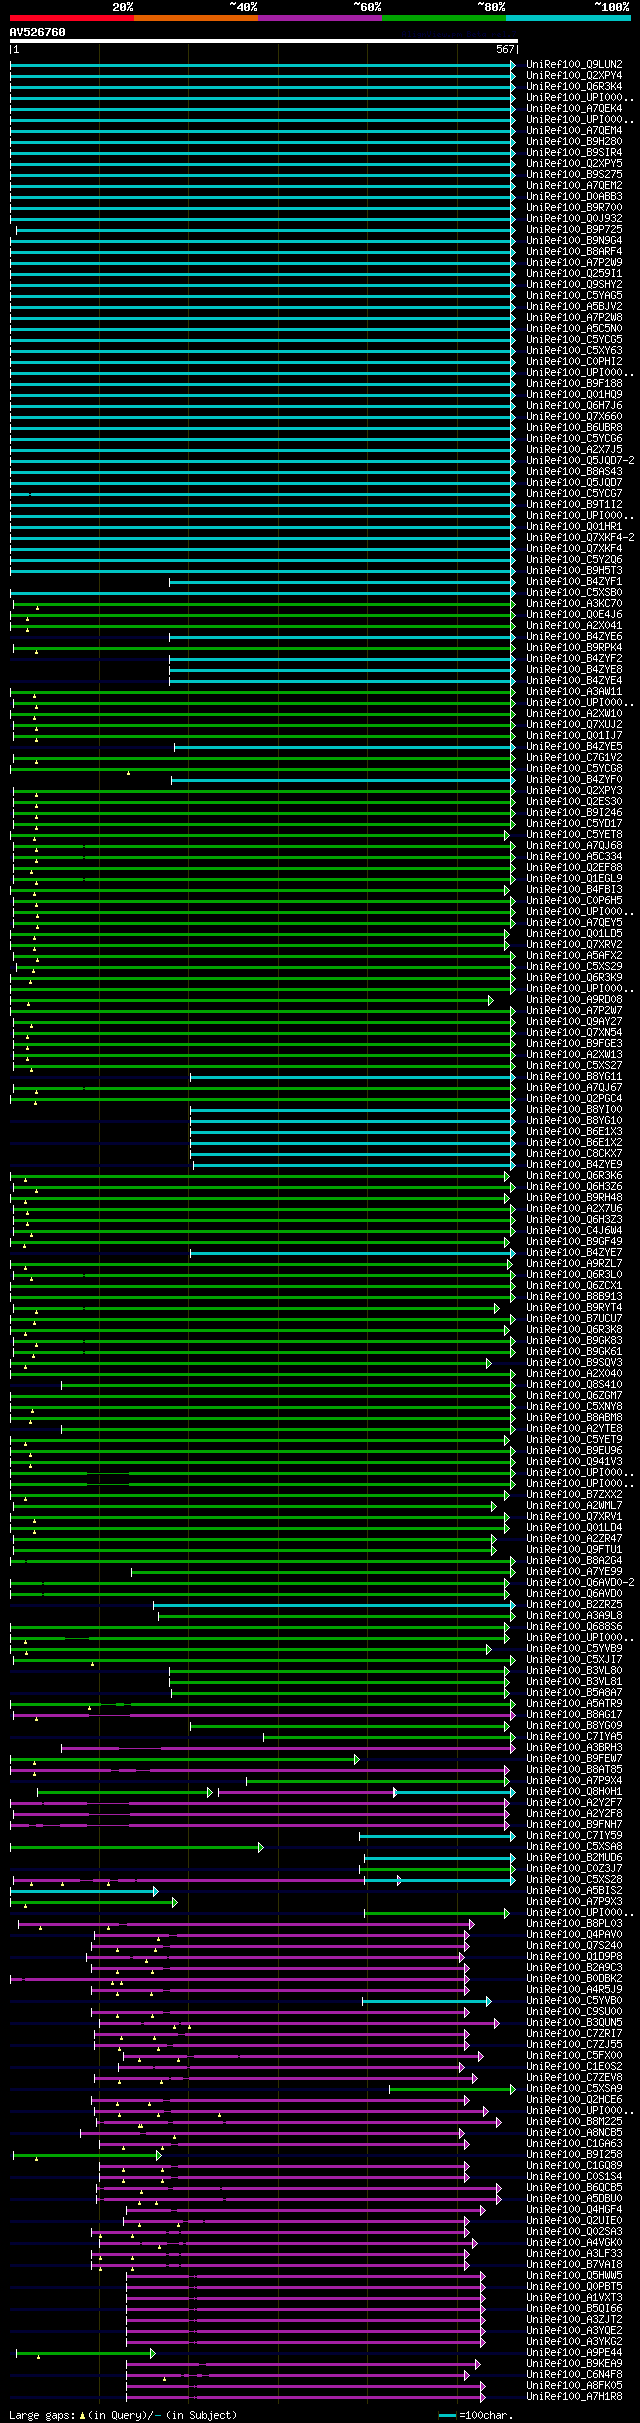Select label UniRef100_B4ZYE9
This screenshot has width=640, height=2423.
(574, 1165)
